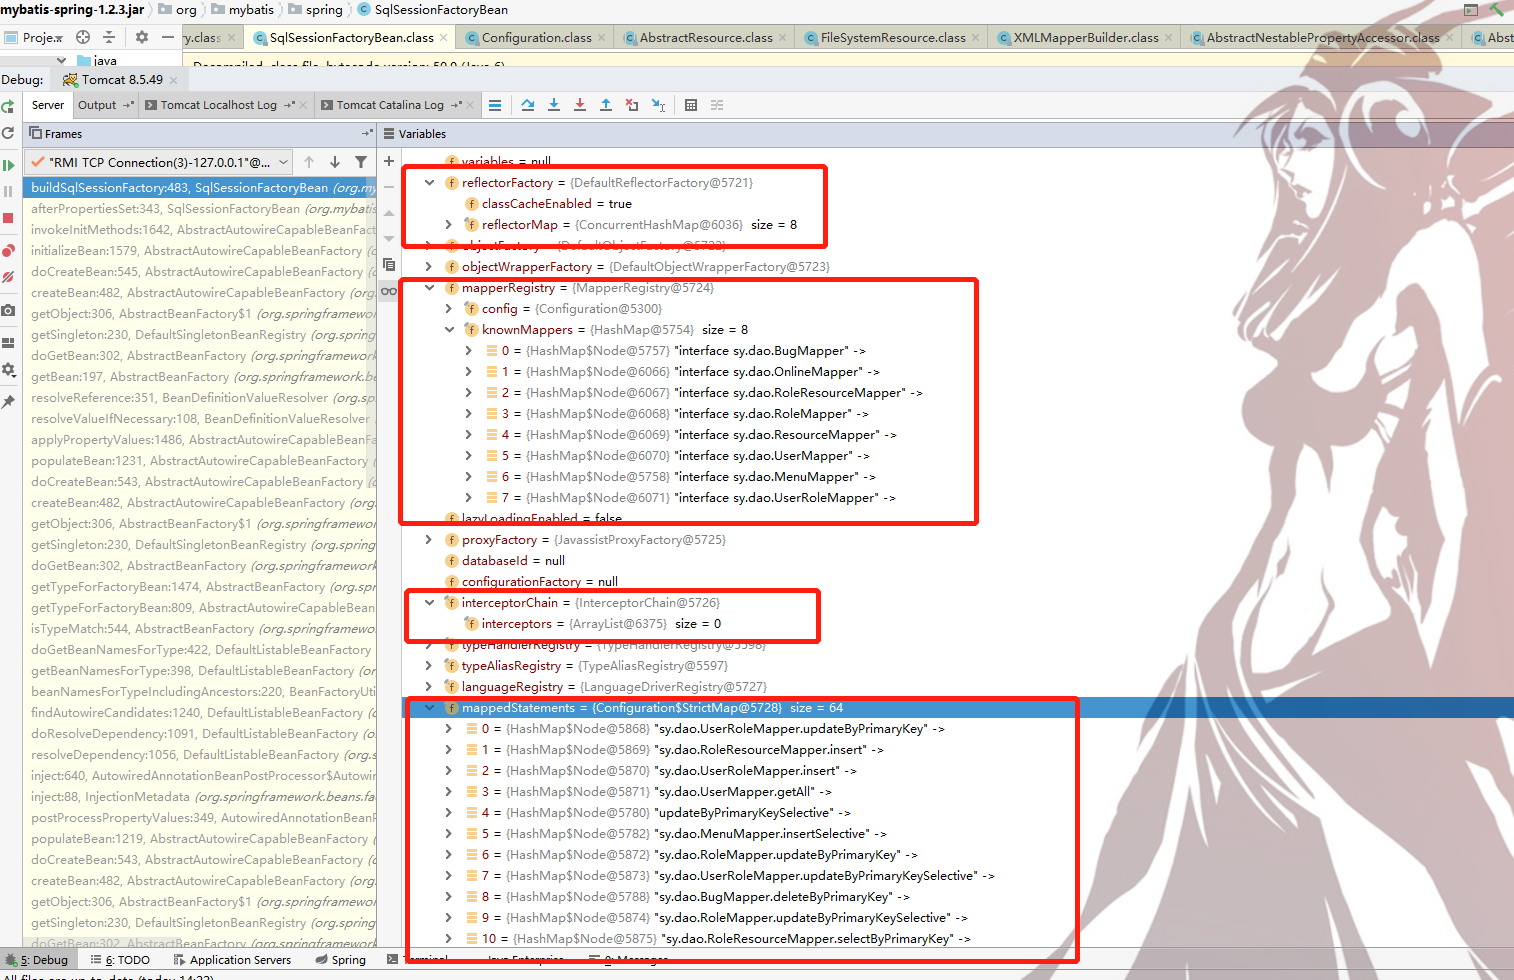
Task: Open debugger settings gear
Action: click(8, 370)
